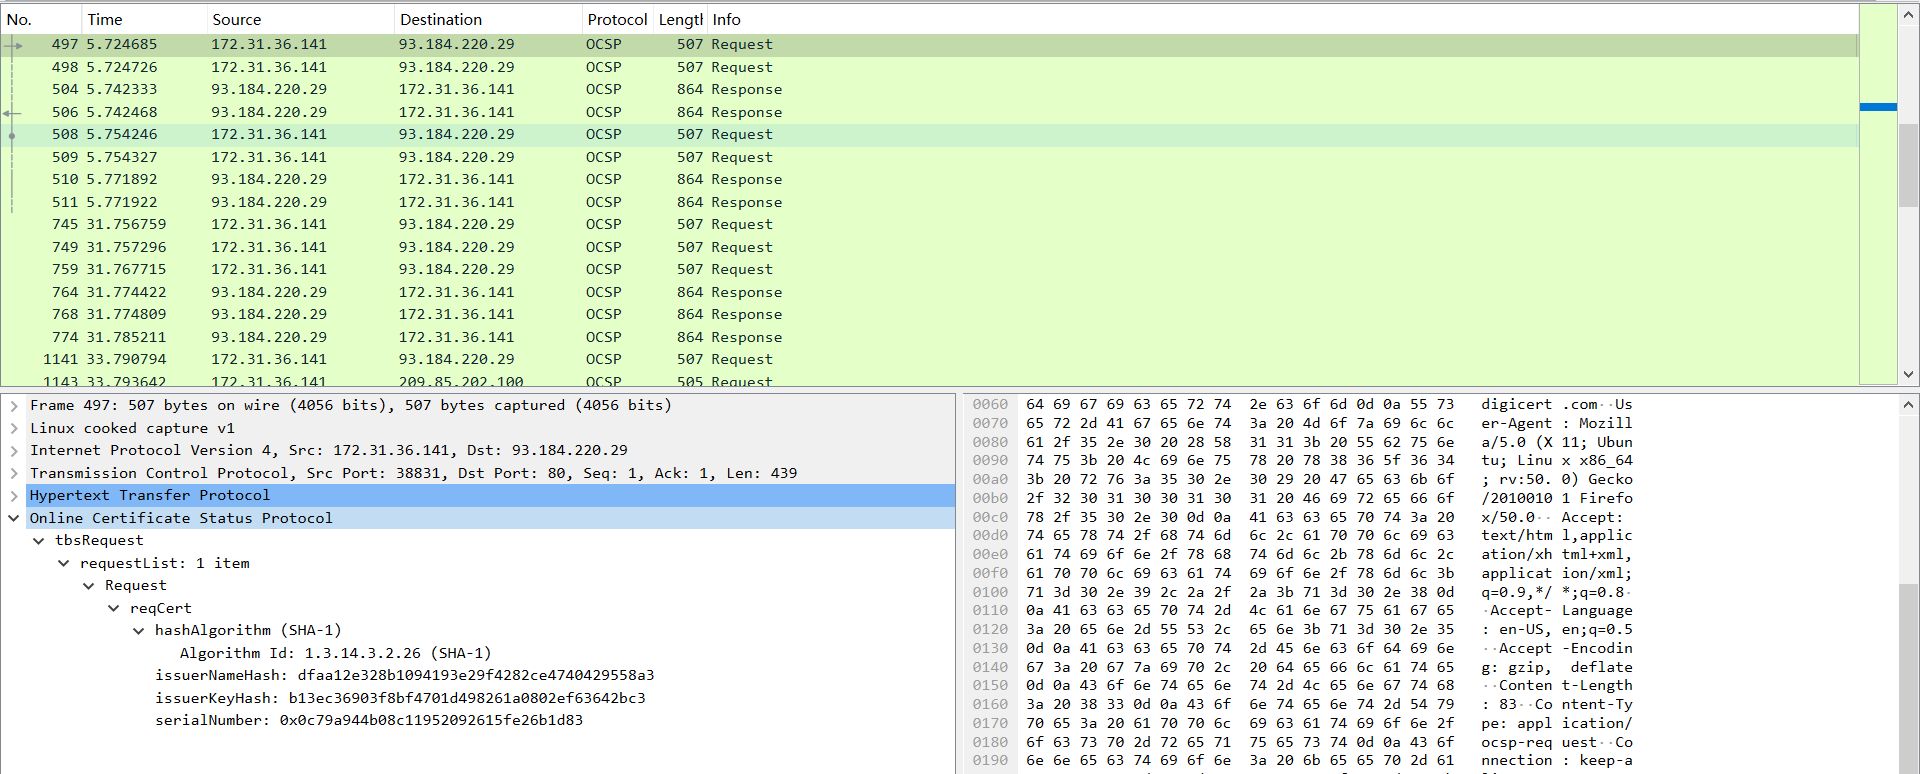
Task: Select packet 759 at time 31.767715
Action: tap(929, 269)
